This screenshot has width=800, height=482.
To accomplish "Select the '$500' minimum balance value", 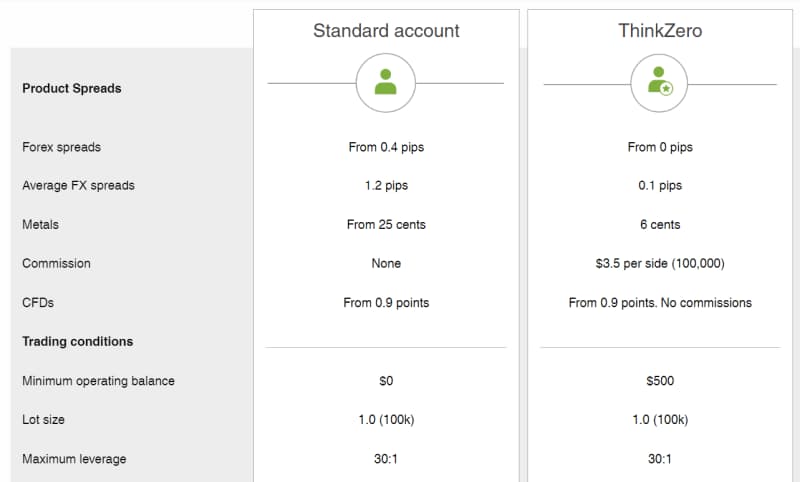I will (660, 380).
